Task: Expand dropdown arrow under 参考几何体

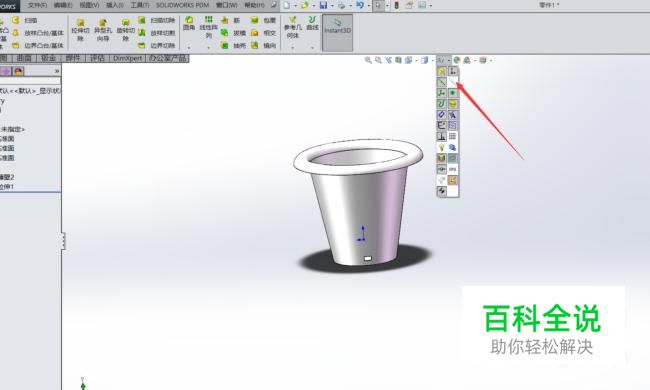Action: [293, 48]
